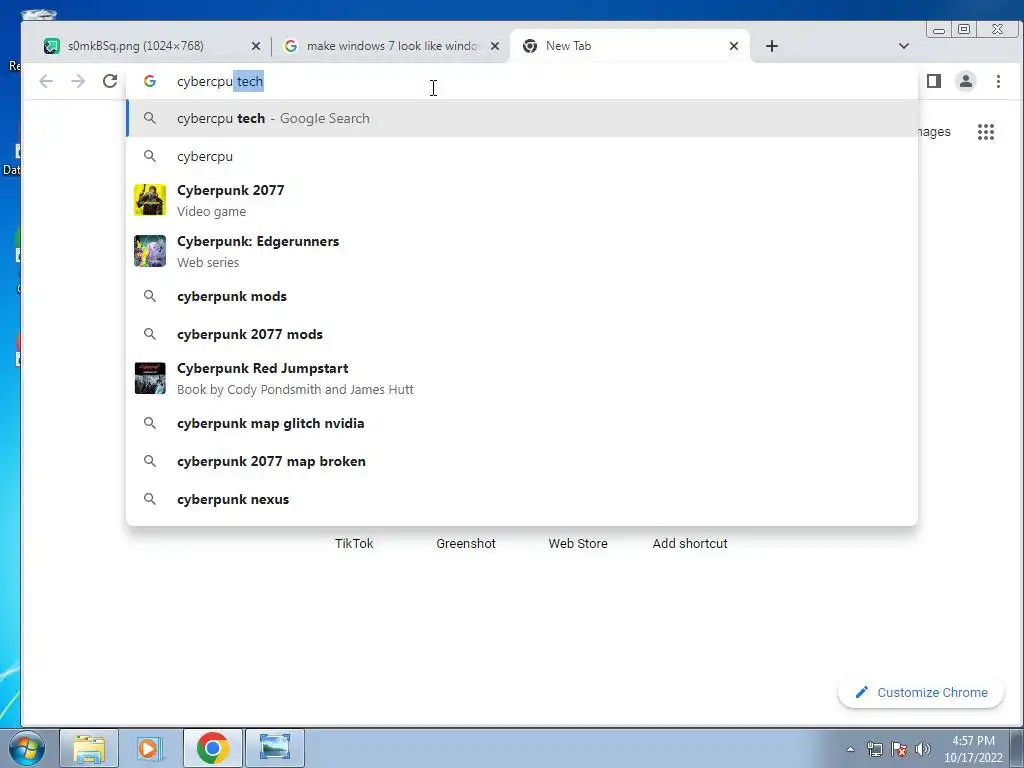
Task: Switch to make windows 7 tab
Action: tap(392, 46)
